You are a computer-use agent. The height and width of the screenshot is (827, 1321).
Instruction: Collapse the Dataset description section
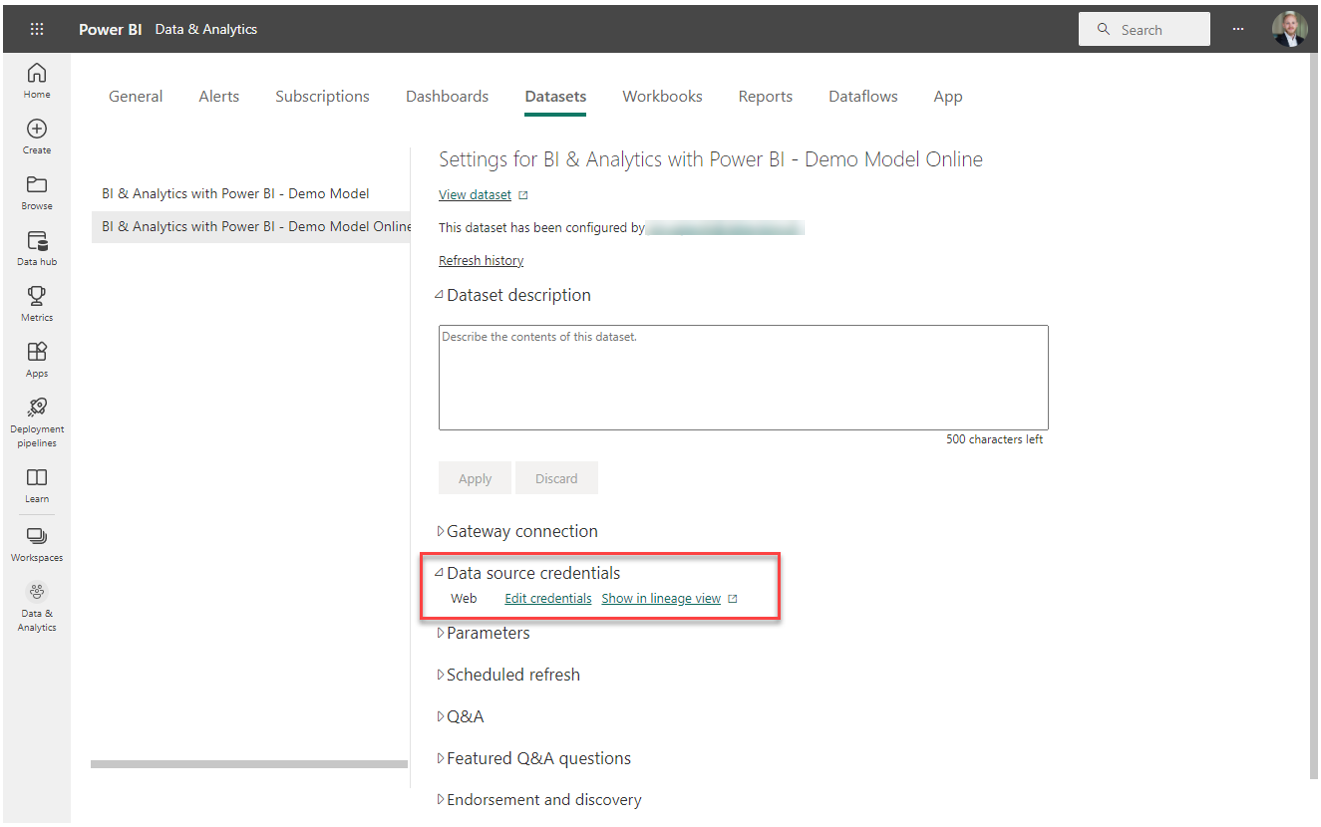(x=513, y=295)
